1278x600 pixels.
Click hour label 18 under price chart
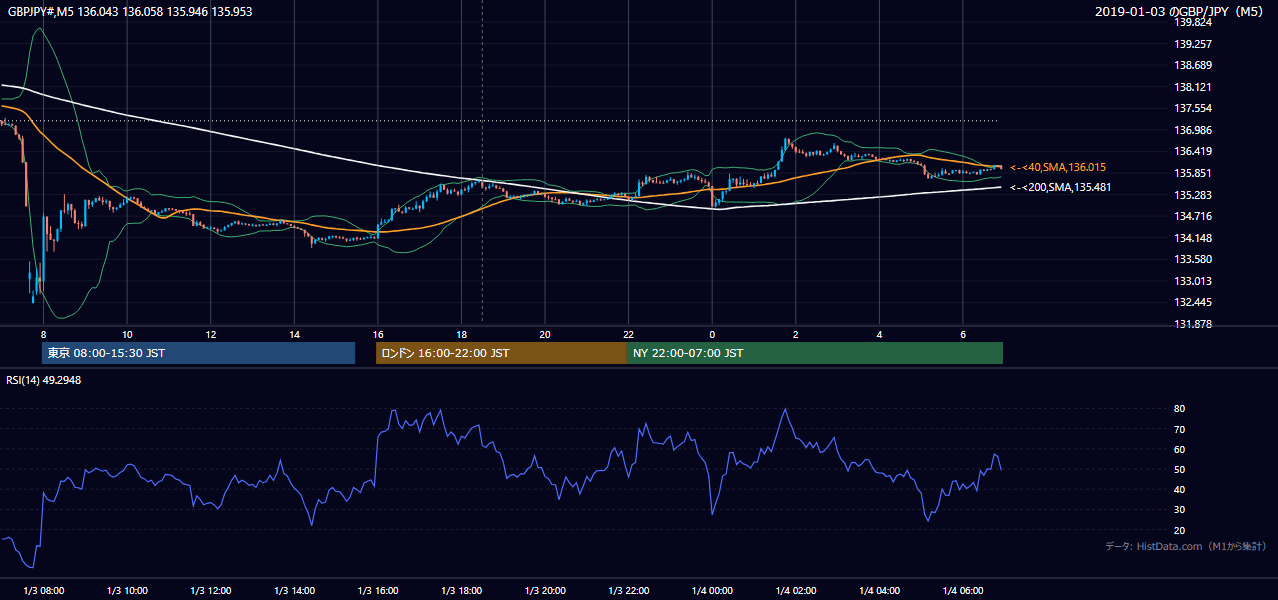click(x=461, y=334)
